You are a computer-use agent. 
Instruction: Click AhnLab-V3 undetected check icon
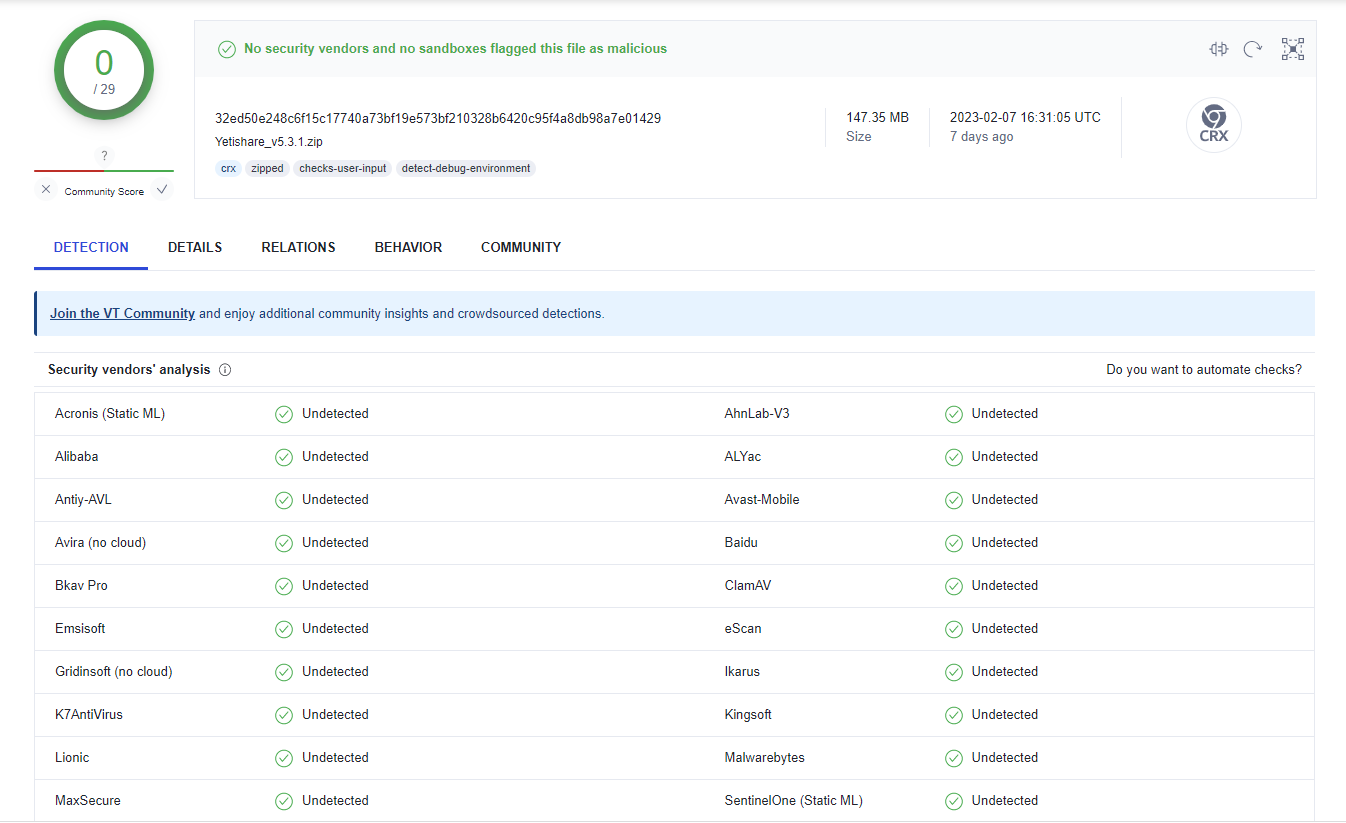(x=954, y=414)
